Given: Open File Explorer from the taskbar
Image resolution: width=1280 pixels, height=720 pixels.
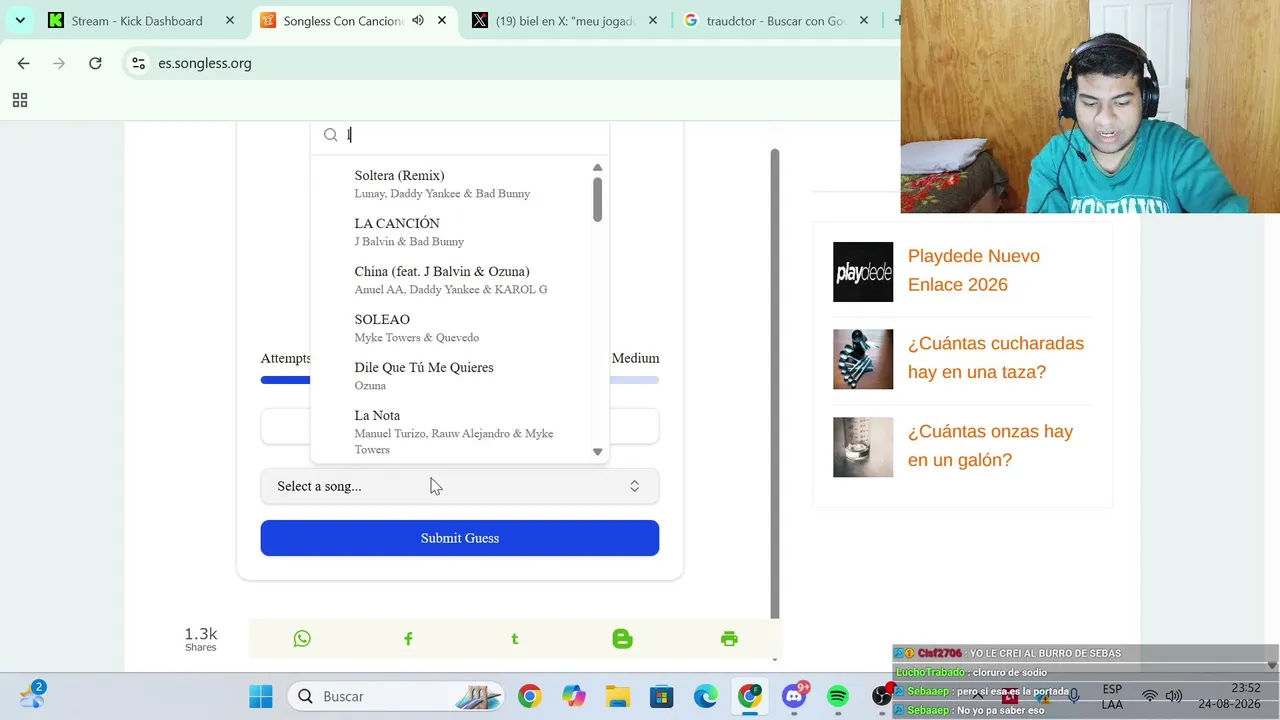Looking at the screenshot, I should (x=618, y=696).
